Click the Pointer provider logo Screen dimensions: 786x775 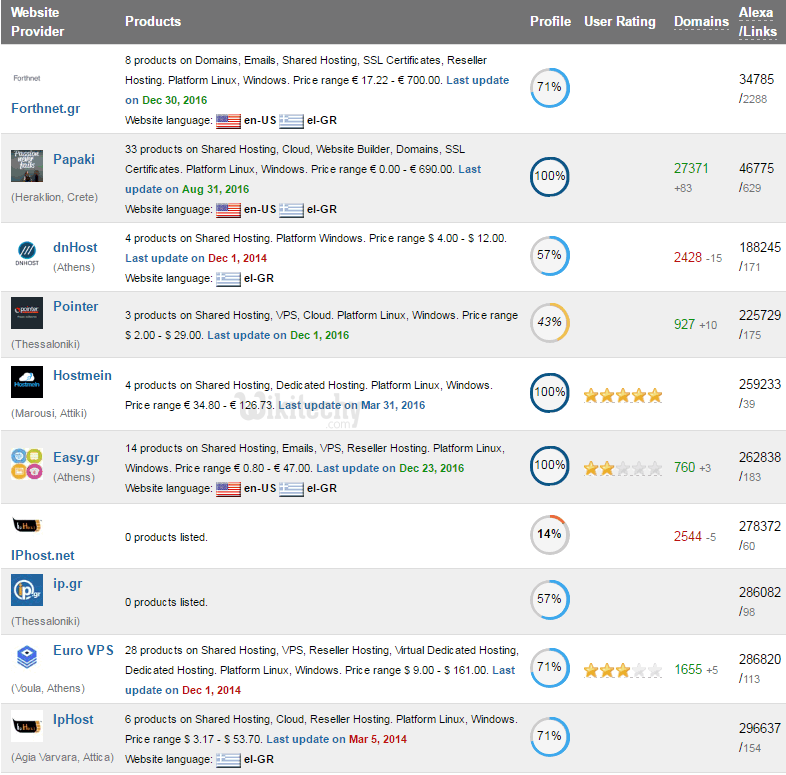tap(27, 313)
